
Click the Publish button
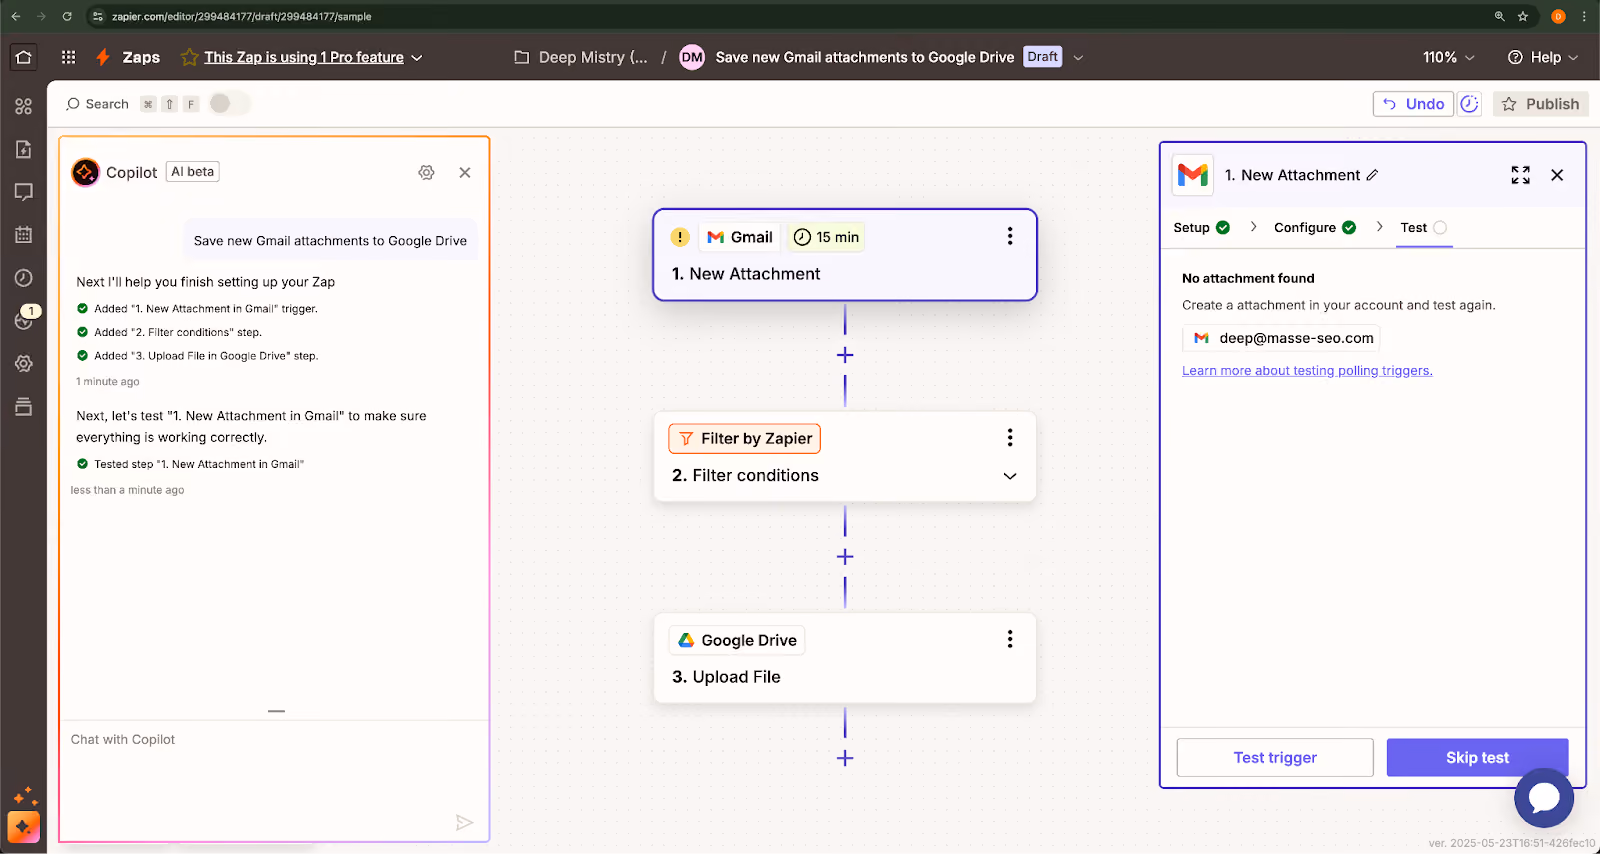click(x=1540, y=104)
